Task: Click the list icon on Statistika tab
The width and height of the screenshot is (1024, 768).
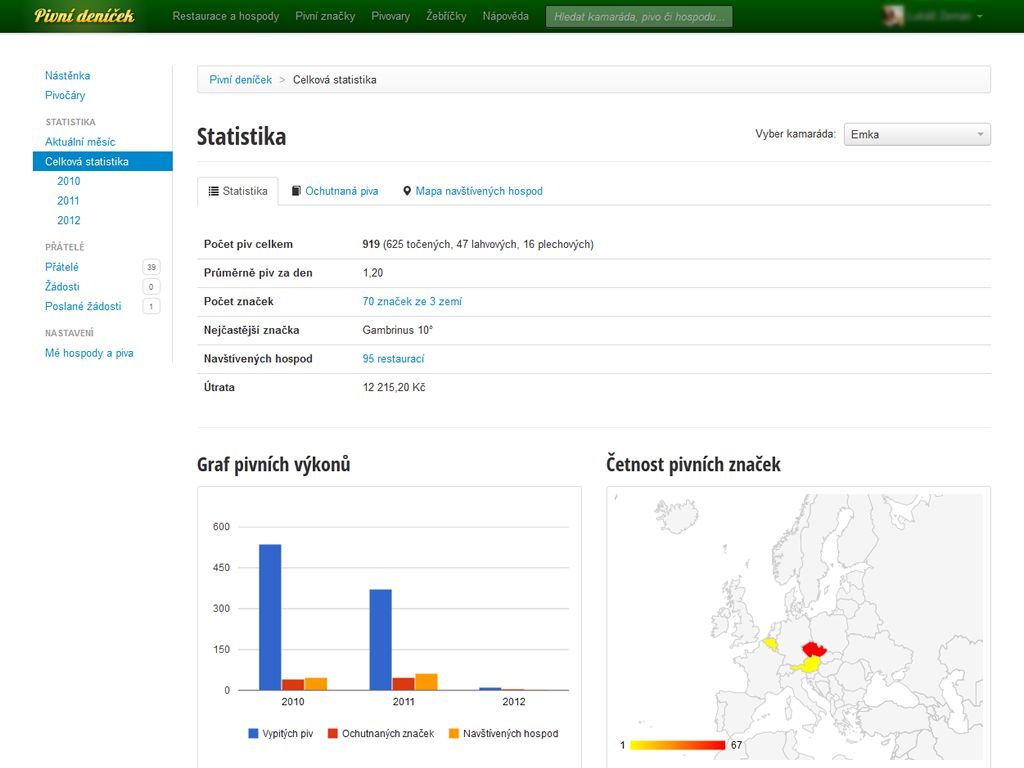Action: tap(214, 191)
